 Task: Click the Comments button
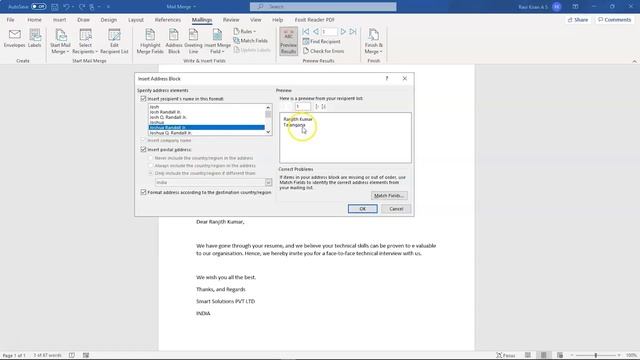(x=614, y=20)
